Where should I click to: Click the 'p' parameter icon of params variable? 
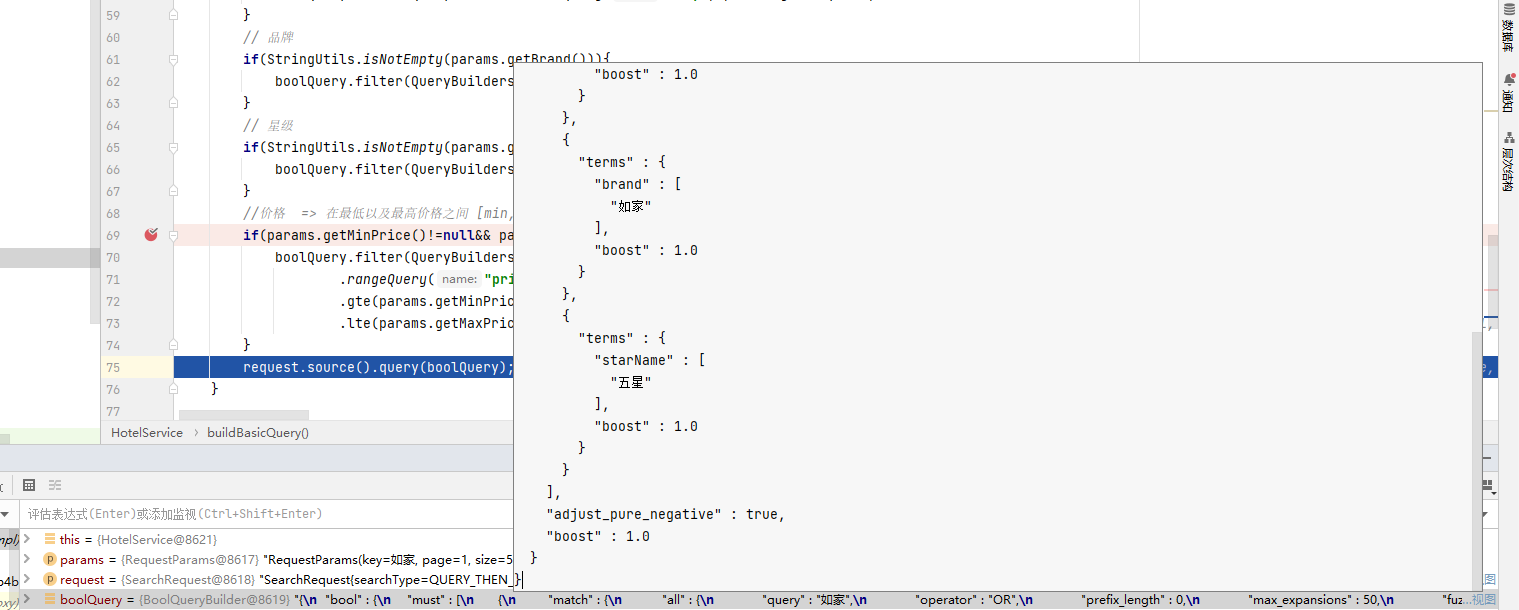[50, 559]
